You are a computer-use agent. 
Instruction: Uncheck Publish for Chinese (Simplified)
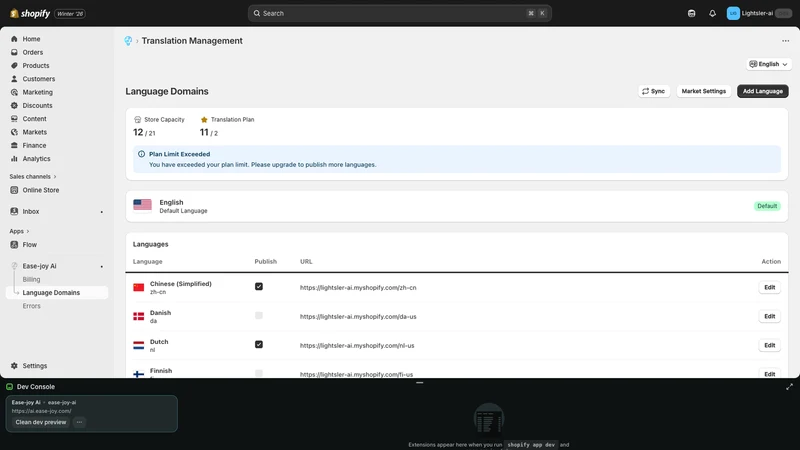tap(259, 286)
